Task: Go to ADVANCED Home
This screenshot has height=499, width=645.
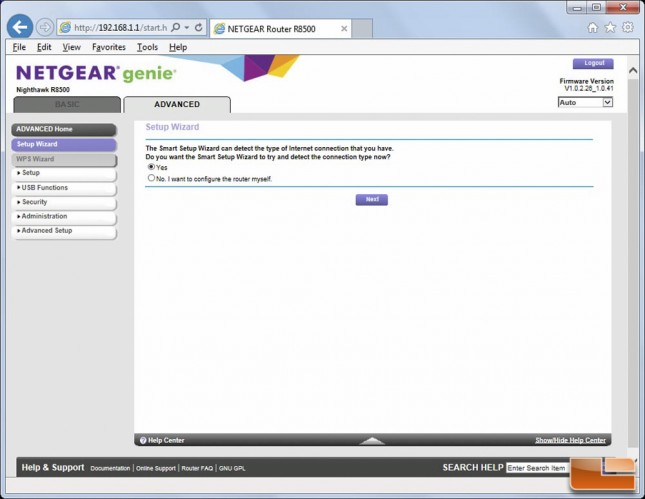Action: tap(64, 129)
